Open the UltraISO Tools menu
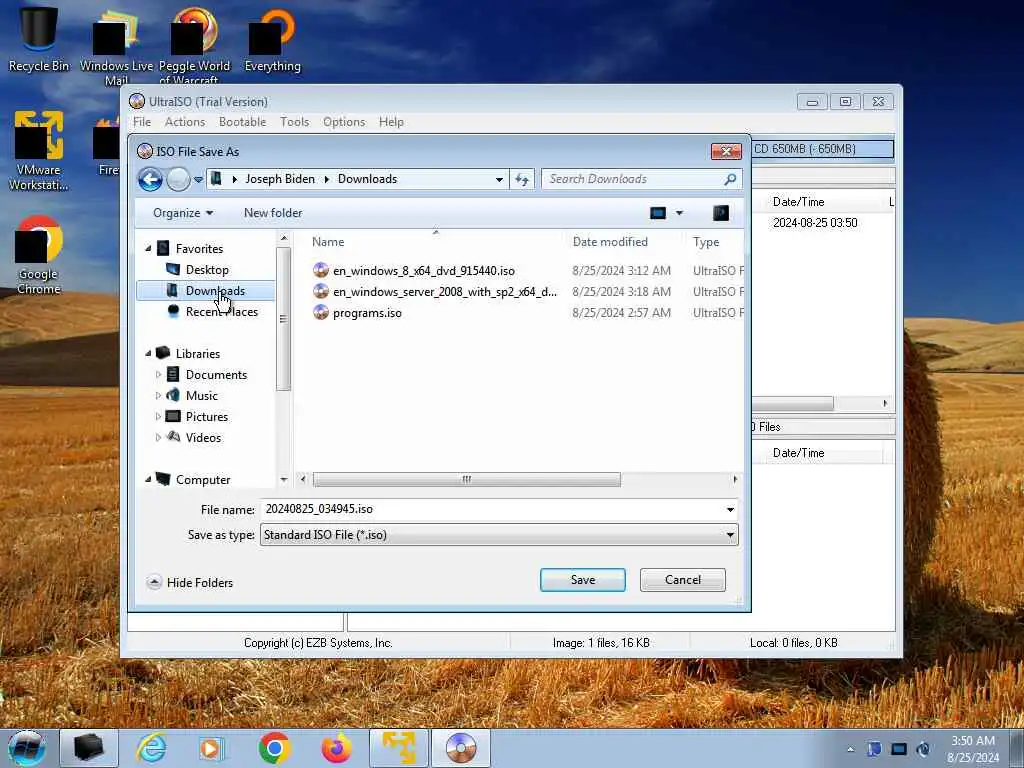This screenshot has width=1024, height=768. (x=295, y=122)
